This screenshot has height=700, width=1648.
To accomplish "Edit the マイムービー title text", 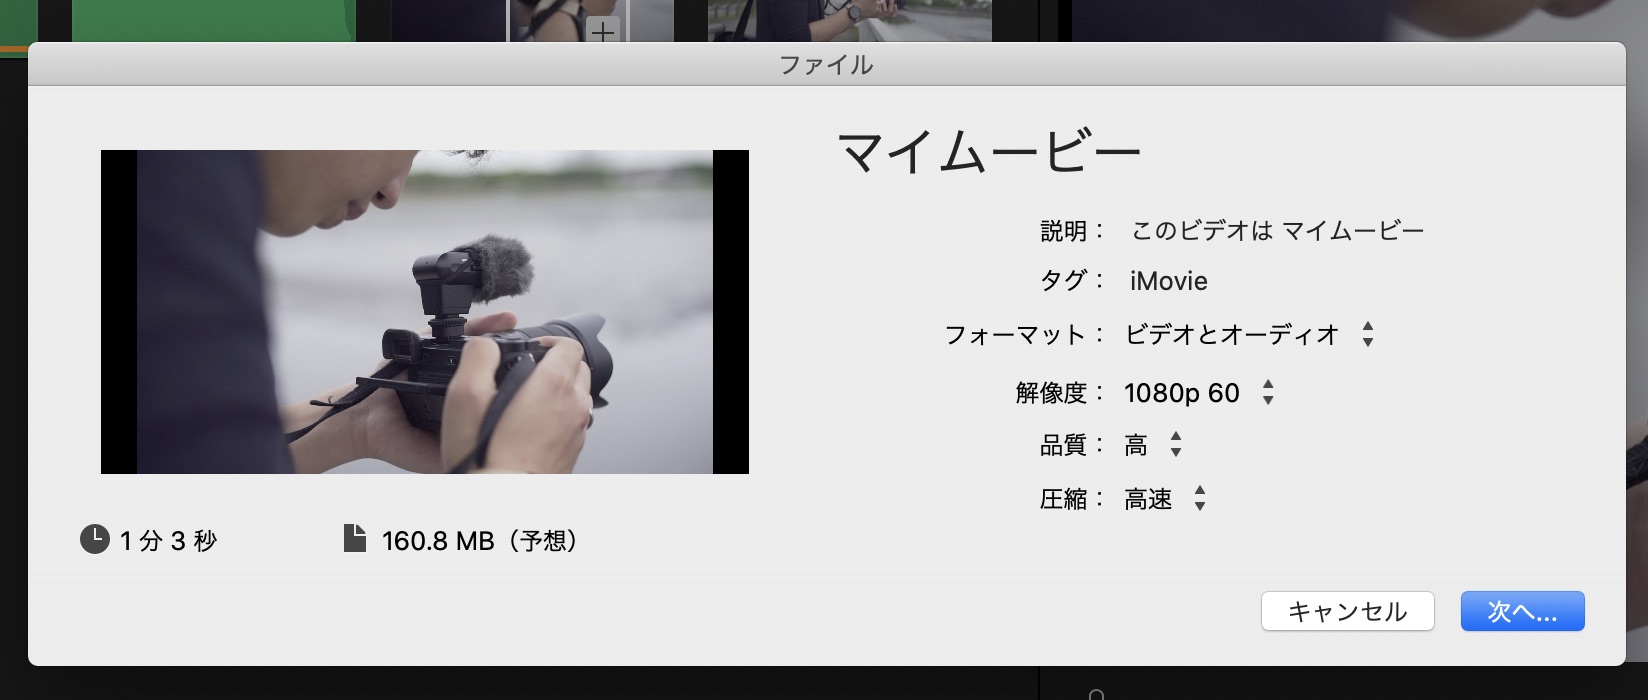I will click(989, 153).
